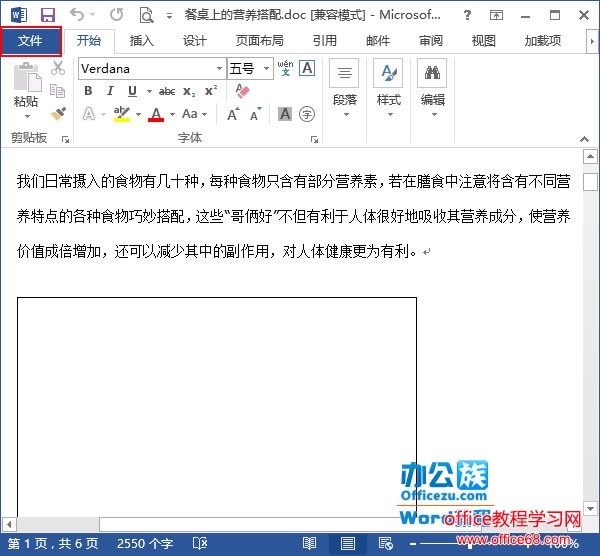Viewport: 600px width, 556px height.
Task: Select the Format Painter brush
Action: [x=58, y=114]
